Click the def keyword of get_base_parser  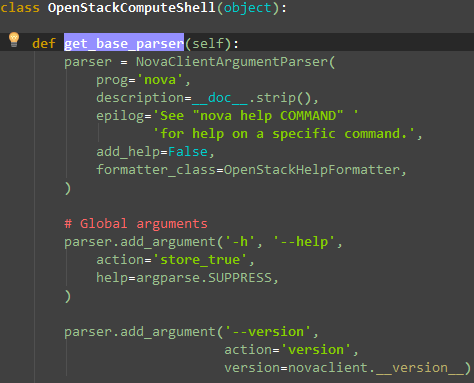tap(44, 43)
